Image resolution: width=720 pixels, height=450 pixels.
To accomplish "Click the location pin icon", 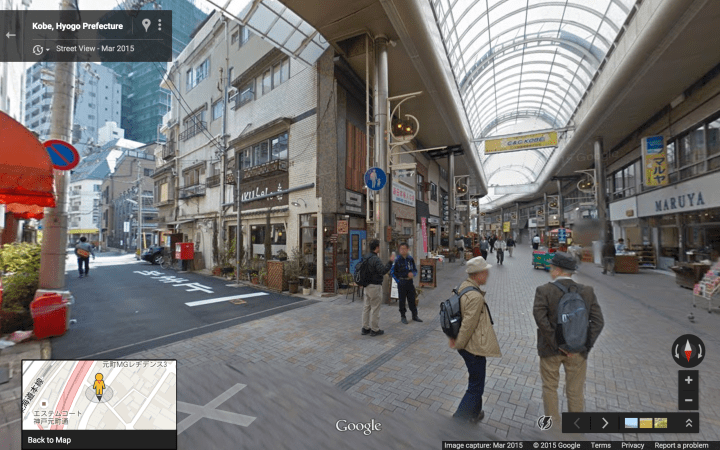I will click(146, 25).
